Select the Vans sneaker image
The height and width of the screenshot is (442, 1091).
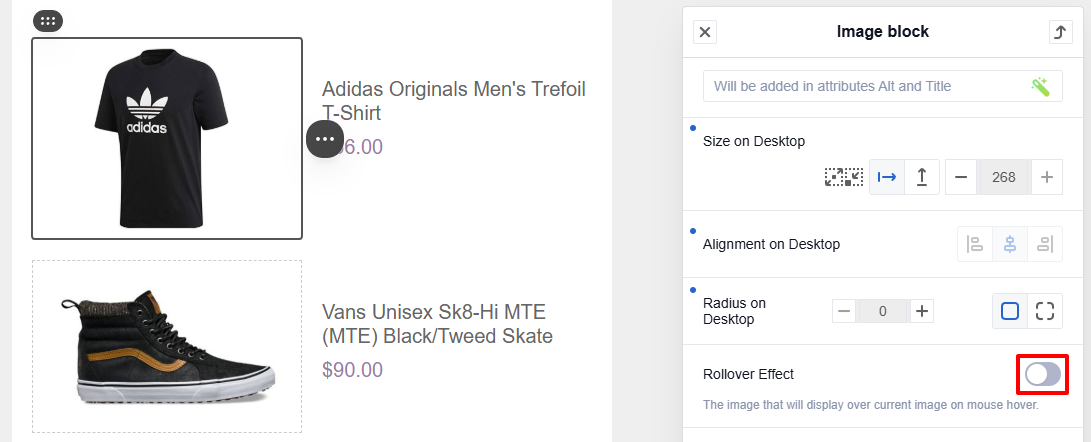pyautogui.click(x=167, y=347)
